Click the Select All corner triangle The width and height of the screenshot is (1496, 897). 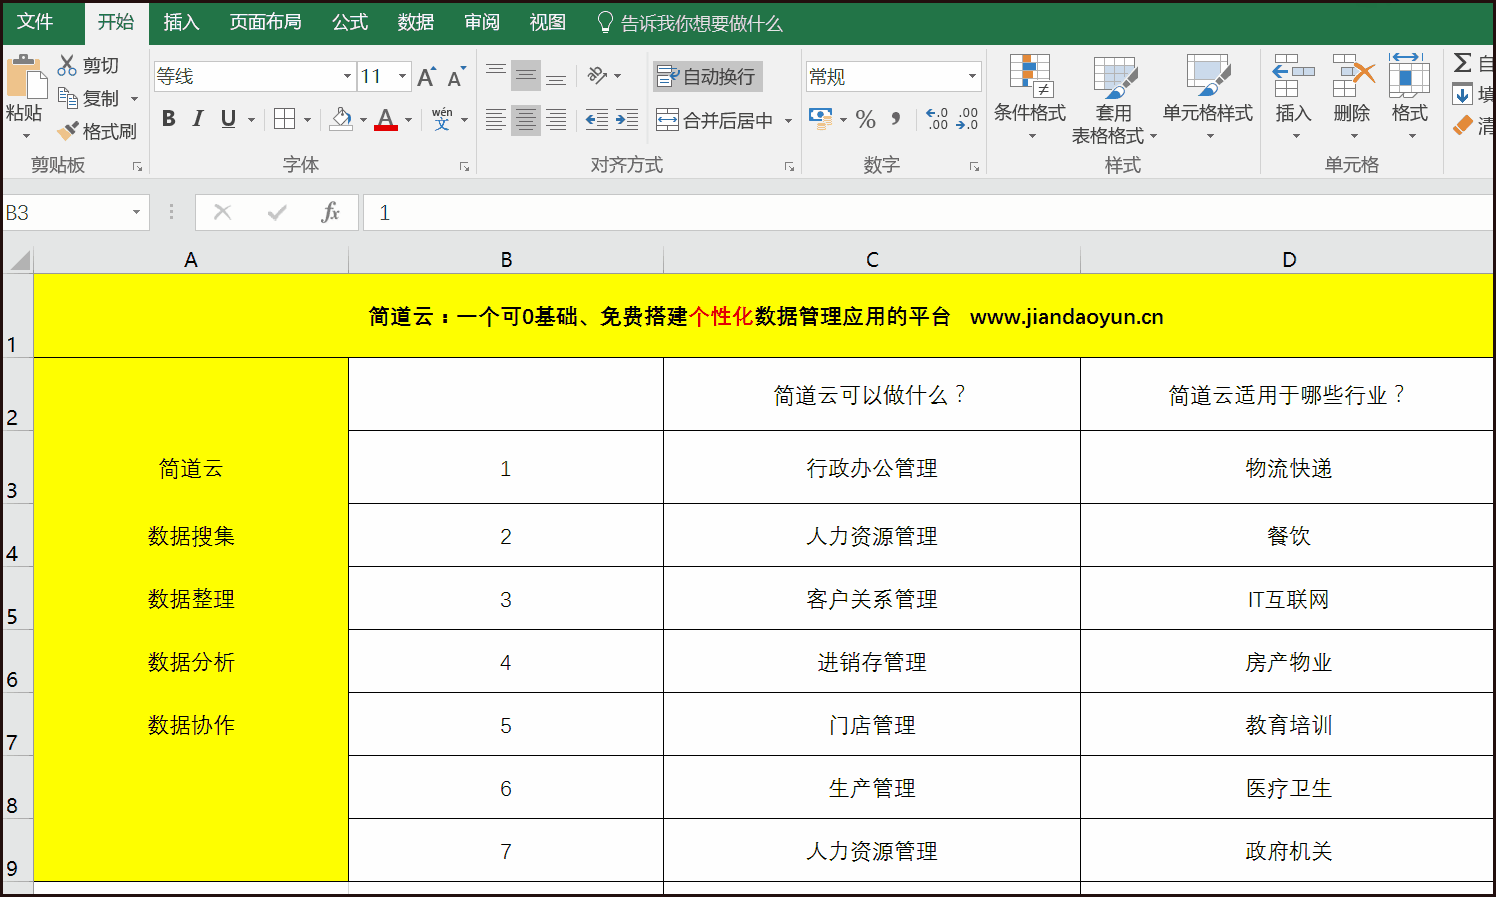coord(19,262)
